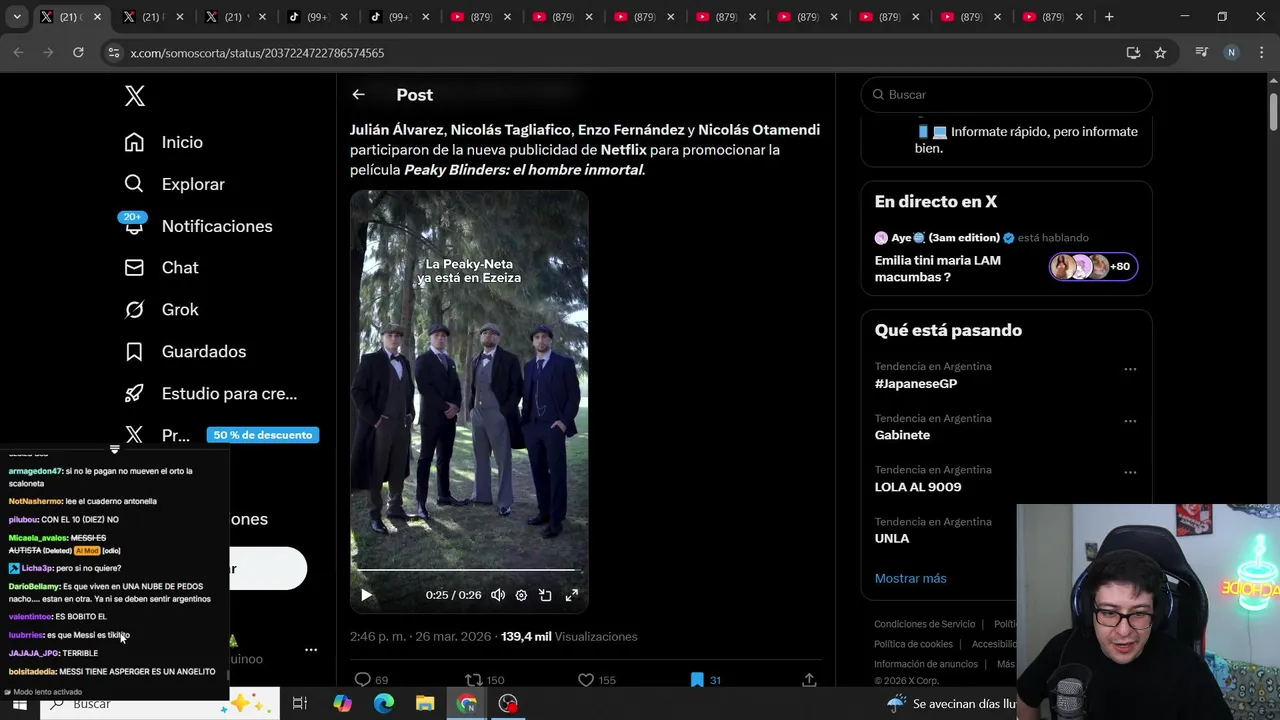Open the UNLA trend
Image resolution: width=1280 pixels, height=720 pixels.
(892, 538)
